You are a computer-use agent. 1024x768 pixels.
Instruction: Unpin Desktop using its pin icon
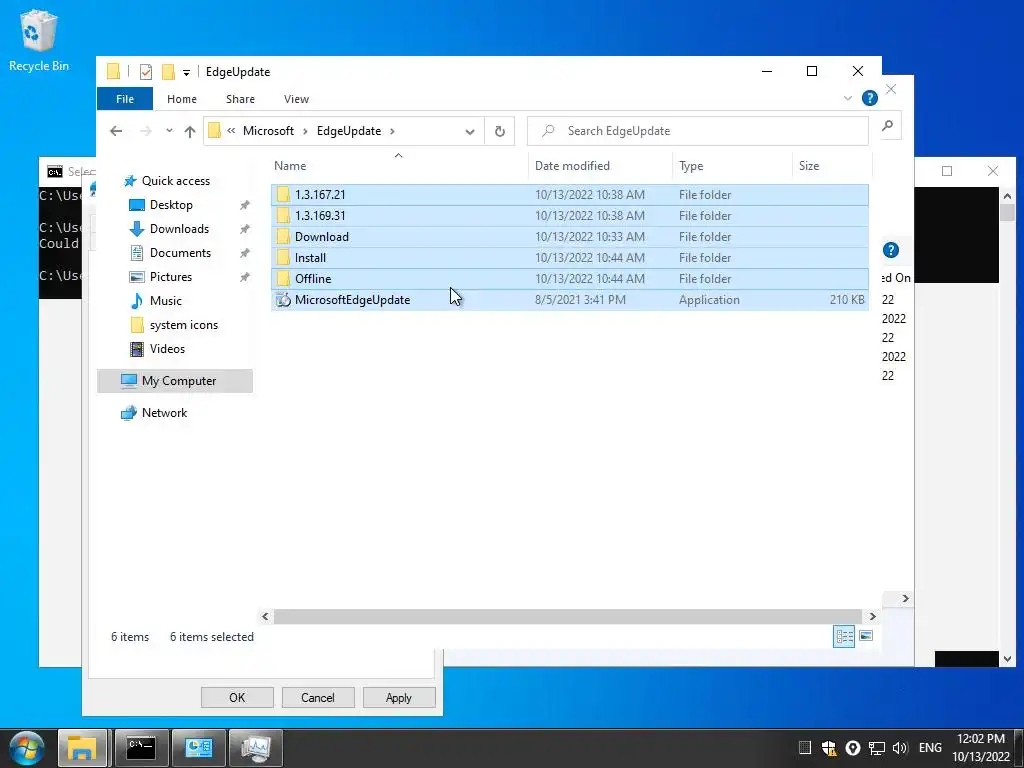click(245, 205)
